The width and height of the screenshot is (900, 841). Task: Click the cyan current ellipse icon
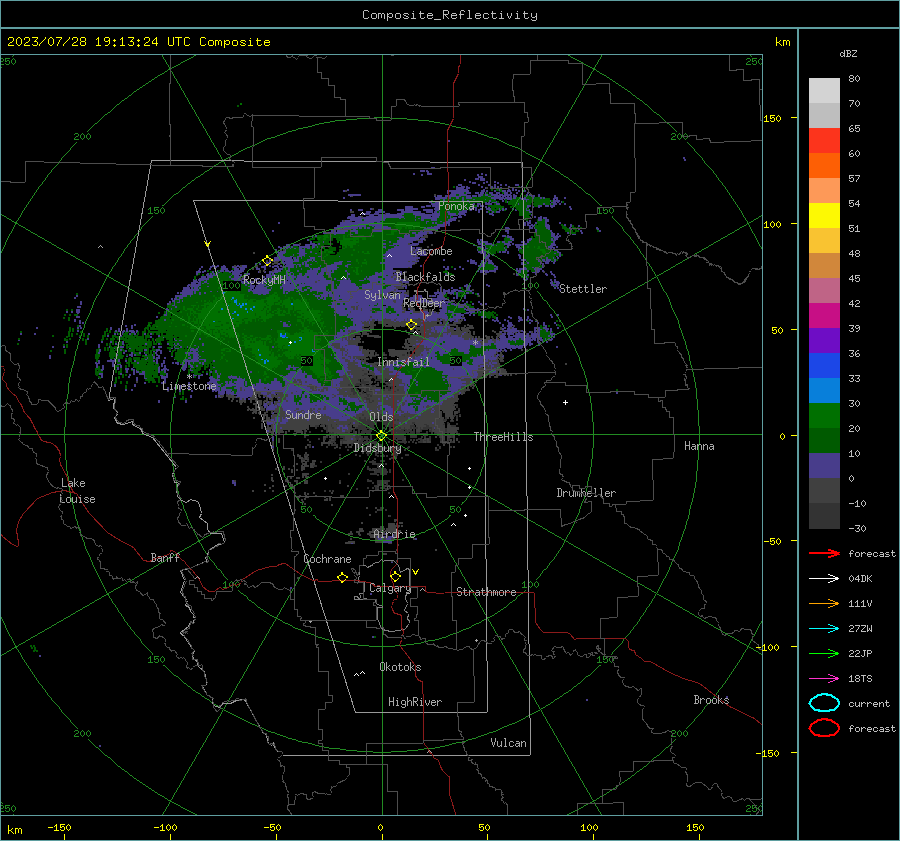point(824,703)
